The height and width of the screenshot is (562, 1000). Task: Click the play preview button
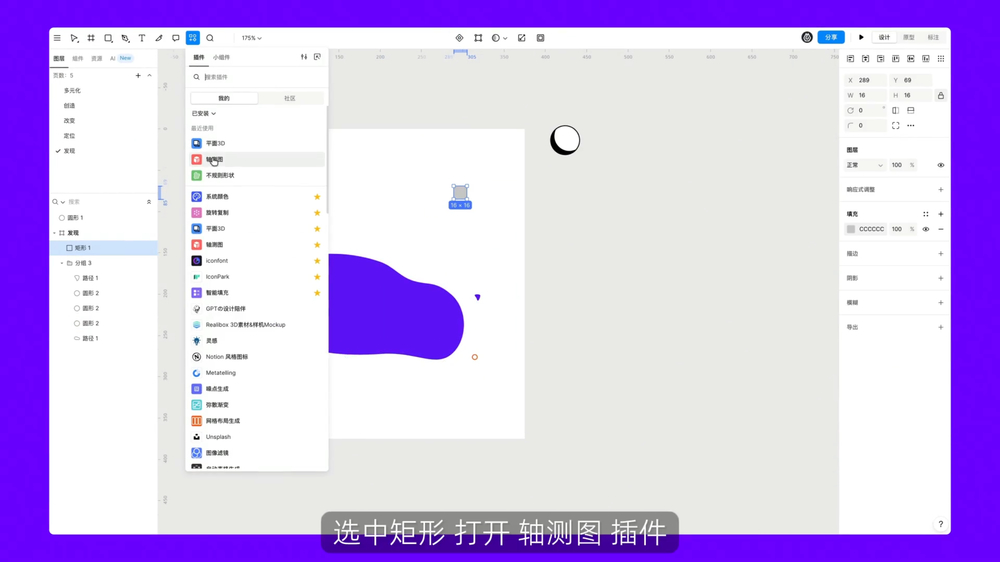point(861,38)
